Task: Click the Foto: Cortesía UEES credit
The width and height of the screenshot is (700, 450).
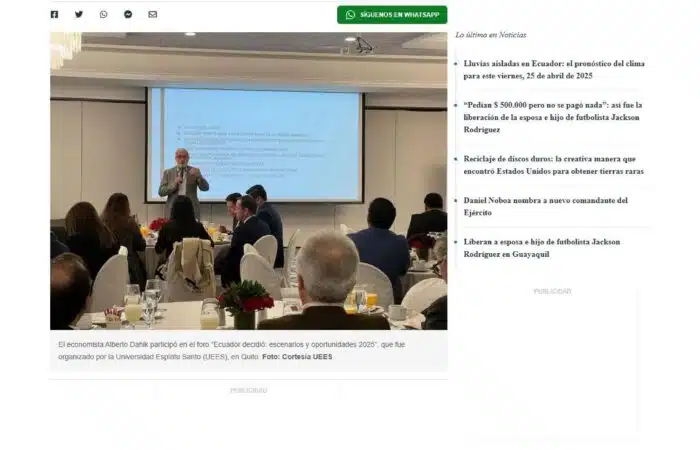Action: coord(297,357)
